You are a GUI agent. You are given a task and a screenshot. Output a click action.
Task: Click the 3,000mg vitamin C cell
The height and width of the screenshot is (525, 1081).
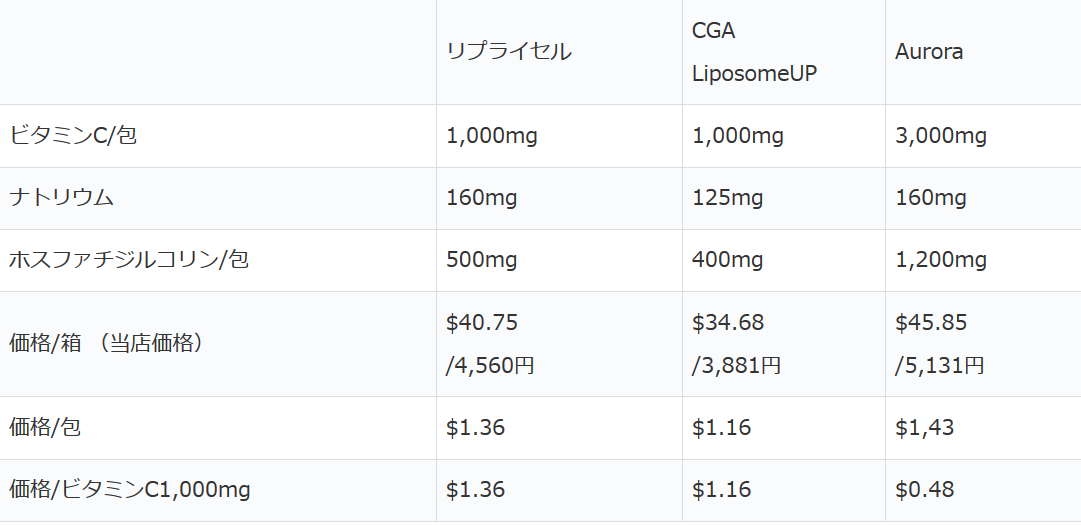940,136
